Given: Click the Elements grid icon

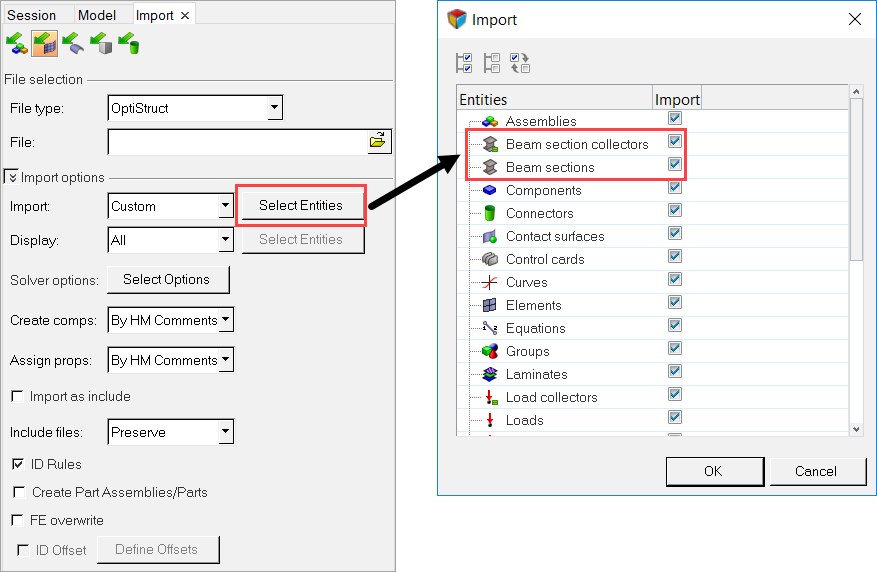Looking at the screenshot, I should coord(489,305).
